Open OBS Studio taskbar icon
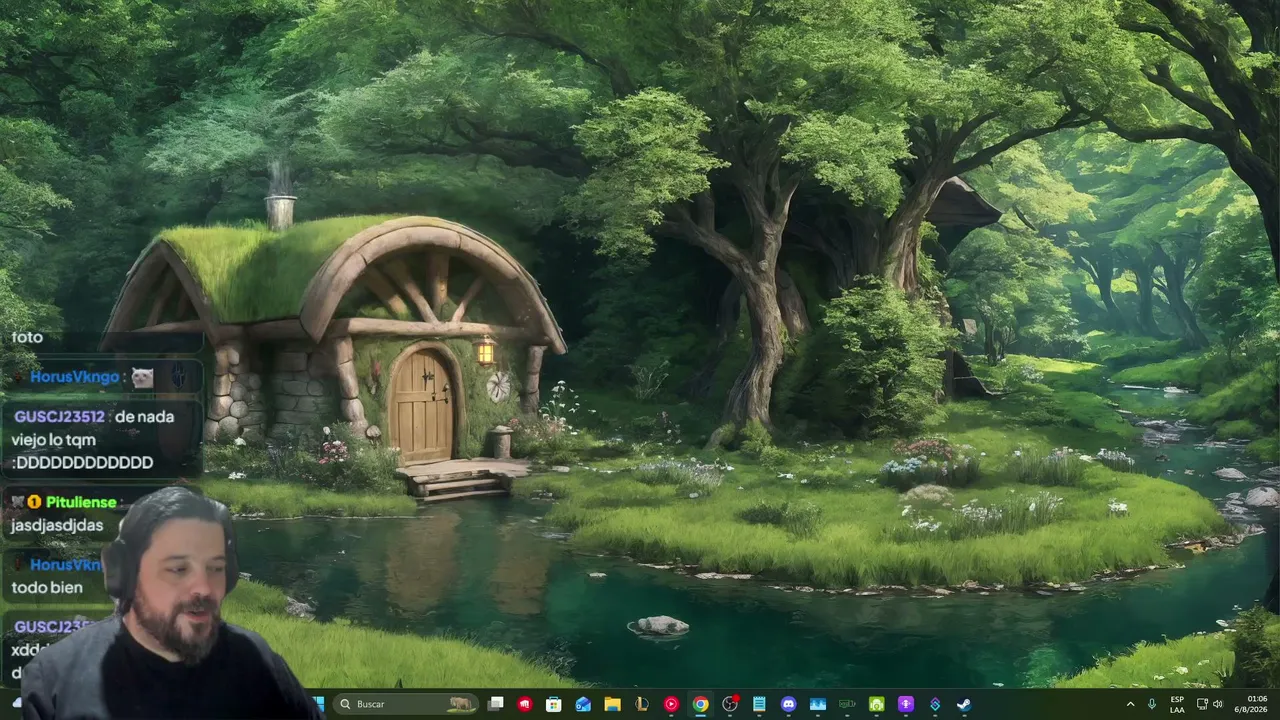The height and width of the screenshot is (720, 1280). point(730,704)
